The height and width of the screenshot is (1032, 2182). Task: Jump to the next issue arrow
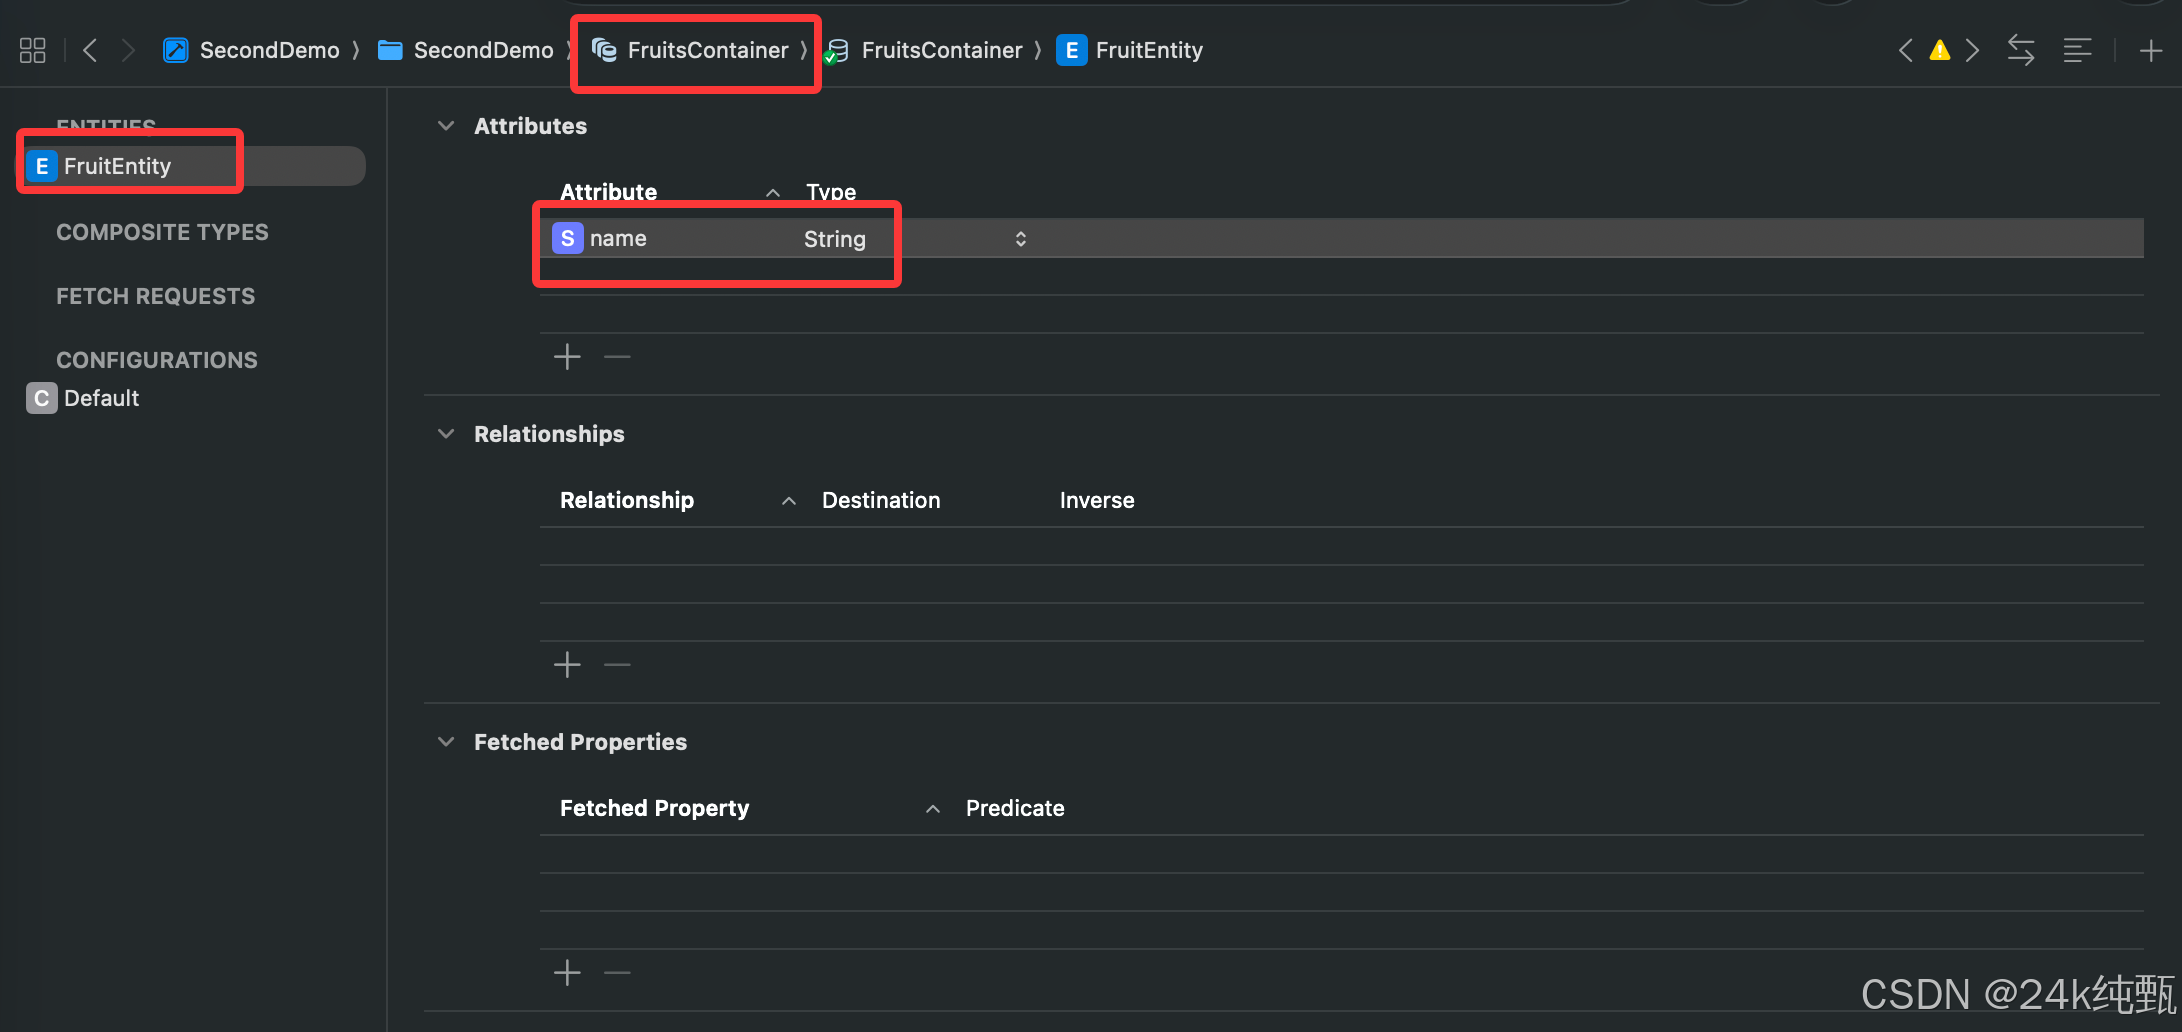[x=1972, y=50]
